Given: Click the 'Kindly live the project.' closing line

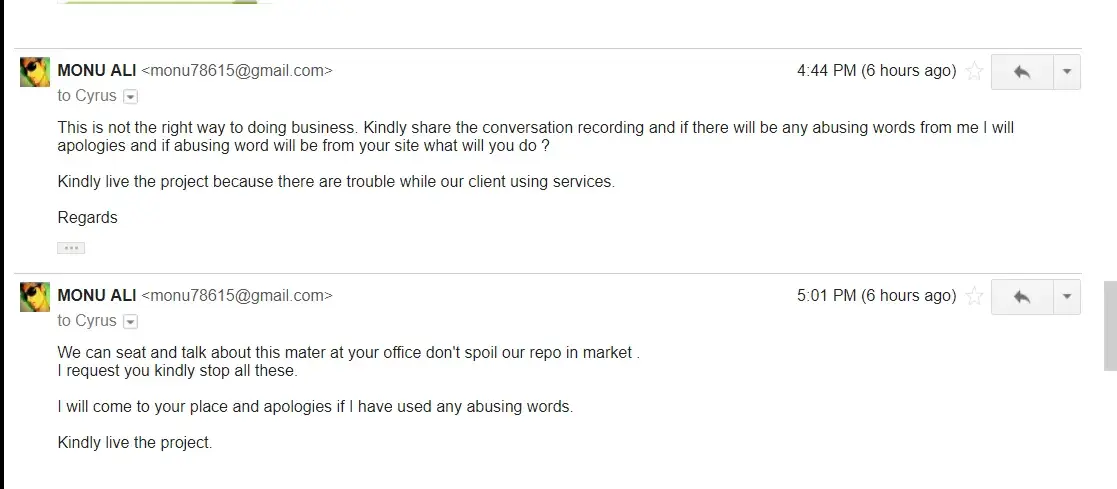Looking at the screenshot, I should point(135,442).
